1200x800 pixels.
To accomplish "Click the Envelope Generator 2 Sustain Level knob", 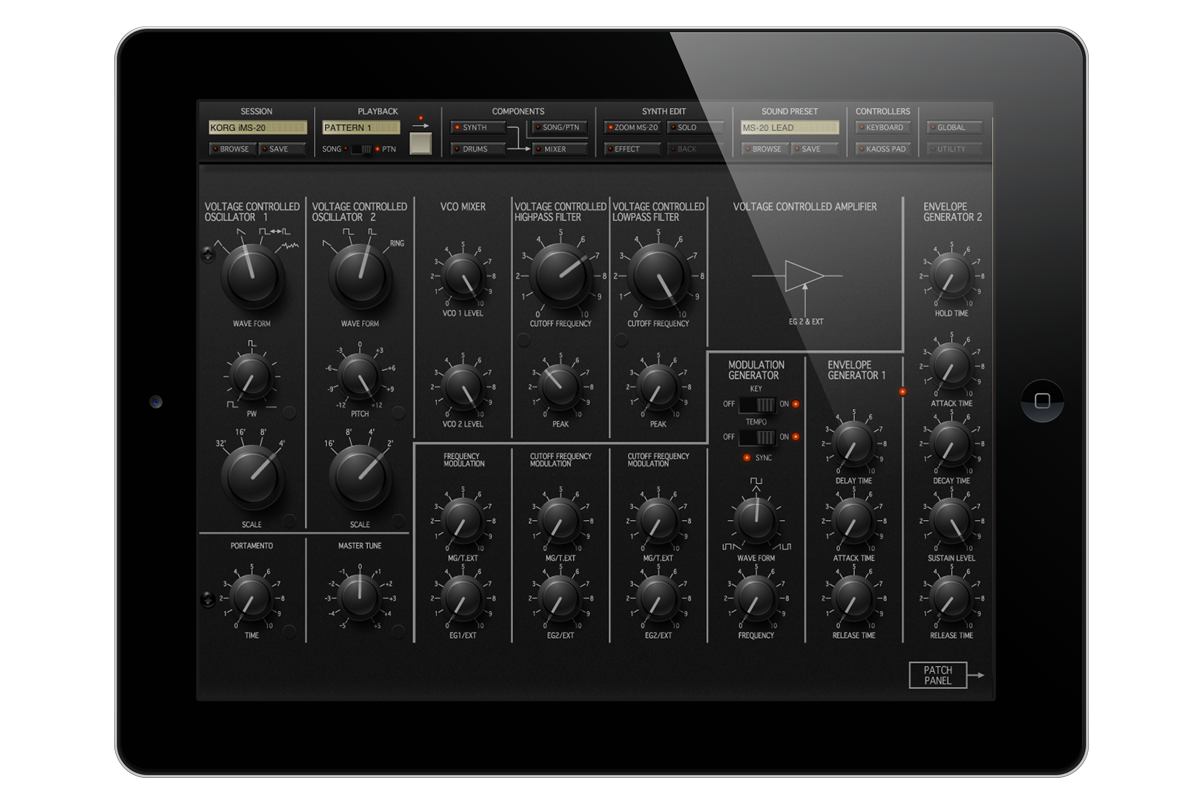I will click(951, 519).
